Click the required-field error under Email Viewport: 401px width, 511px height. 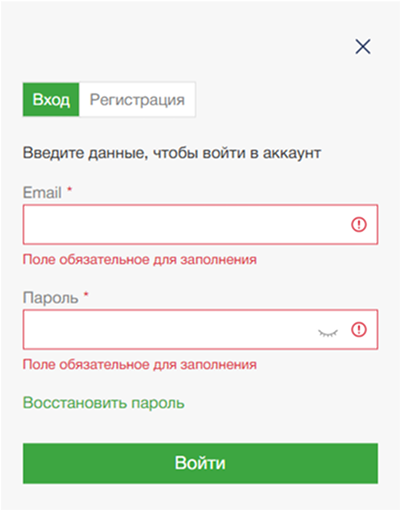tap(140, 259)
